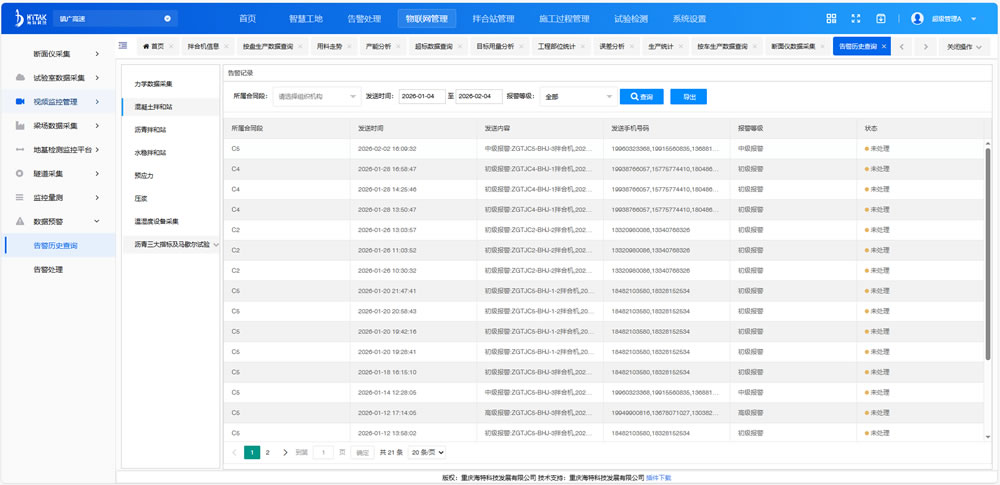Open the 拌合站管理 top menu

(493, 18)
